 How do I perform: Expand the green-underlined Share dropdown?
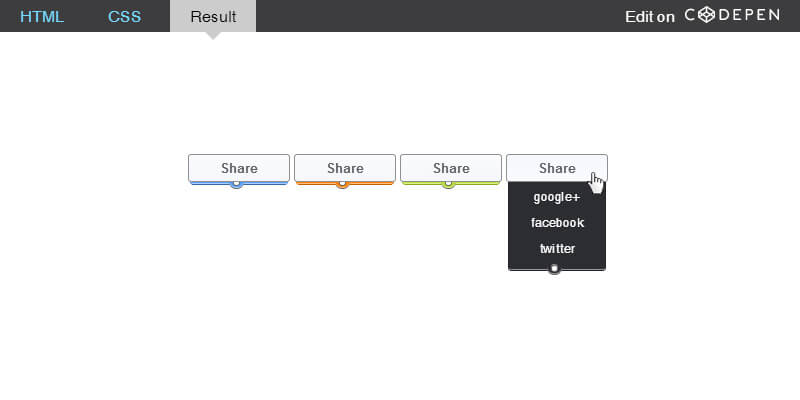[x=451, y=168]
